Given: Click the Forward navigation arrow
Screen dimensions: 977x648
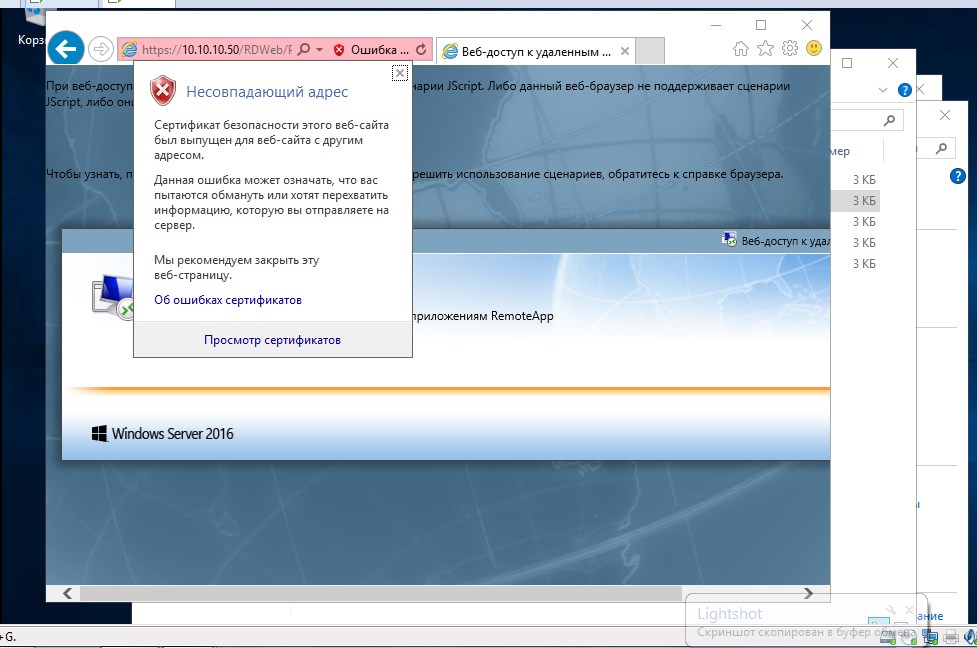Looking at the screenshot, I should (x=100, y=49).
